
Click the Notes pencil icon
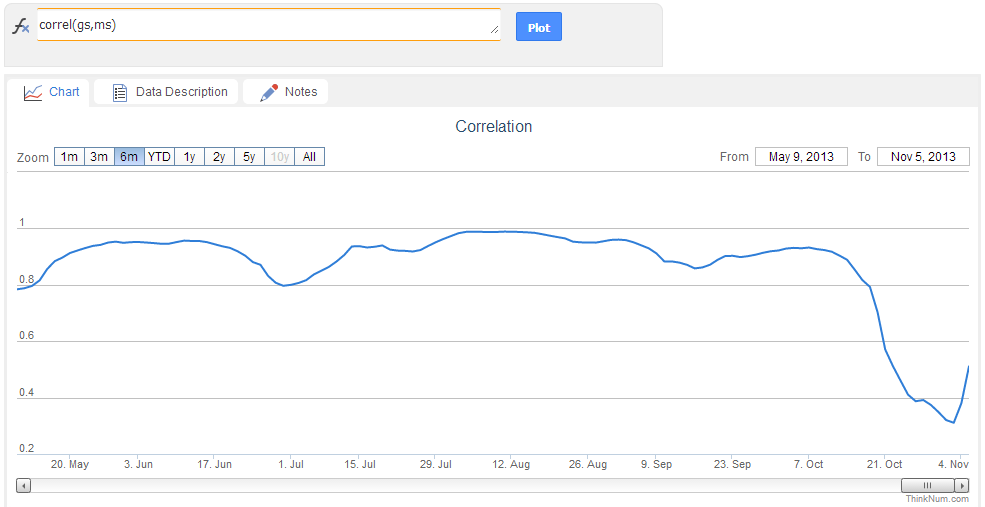[269, 92]
